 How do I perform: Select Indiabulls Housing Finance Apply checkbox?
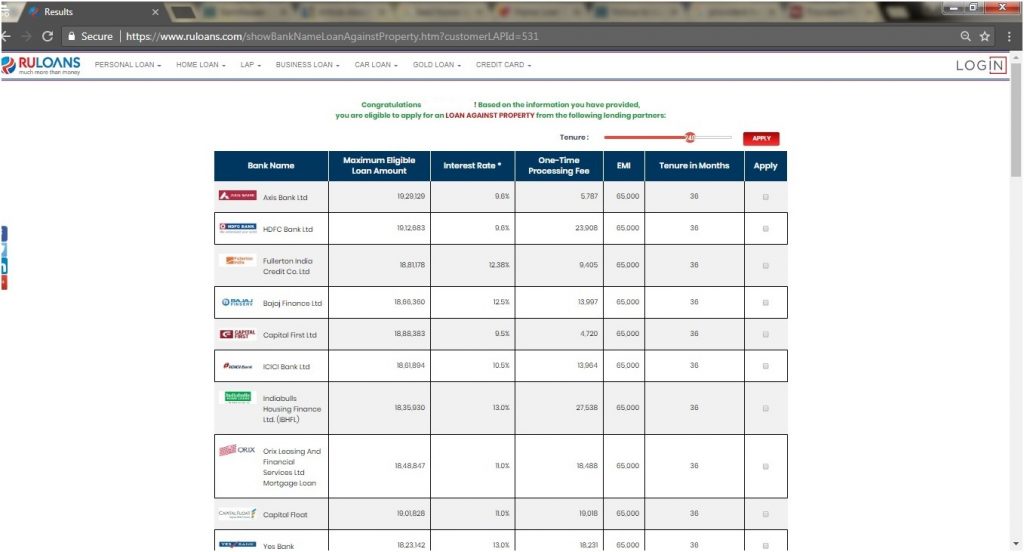point(765,408)
